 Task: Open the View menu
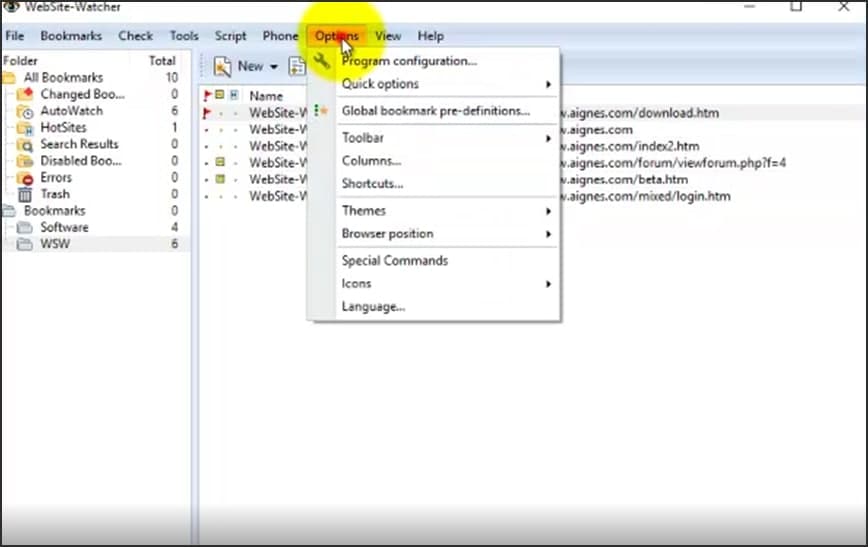click(388, 36)
